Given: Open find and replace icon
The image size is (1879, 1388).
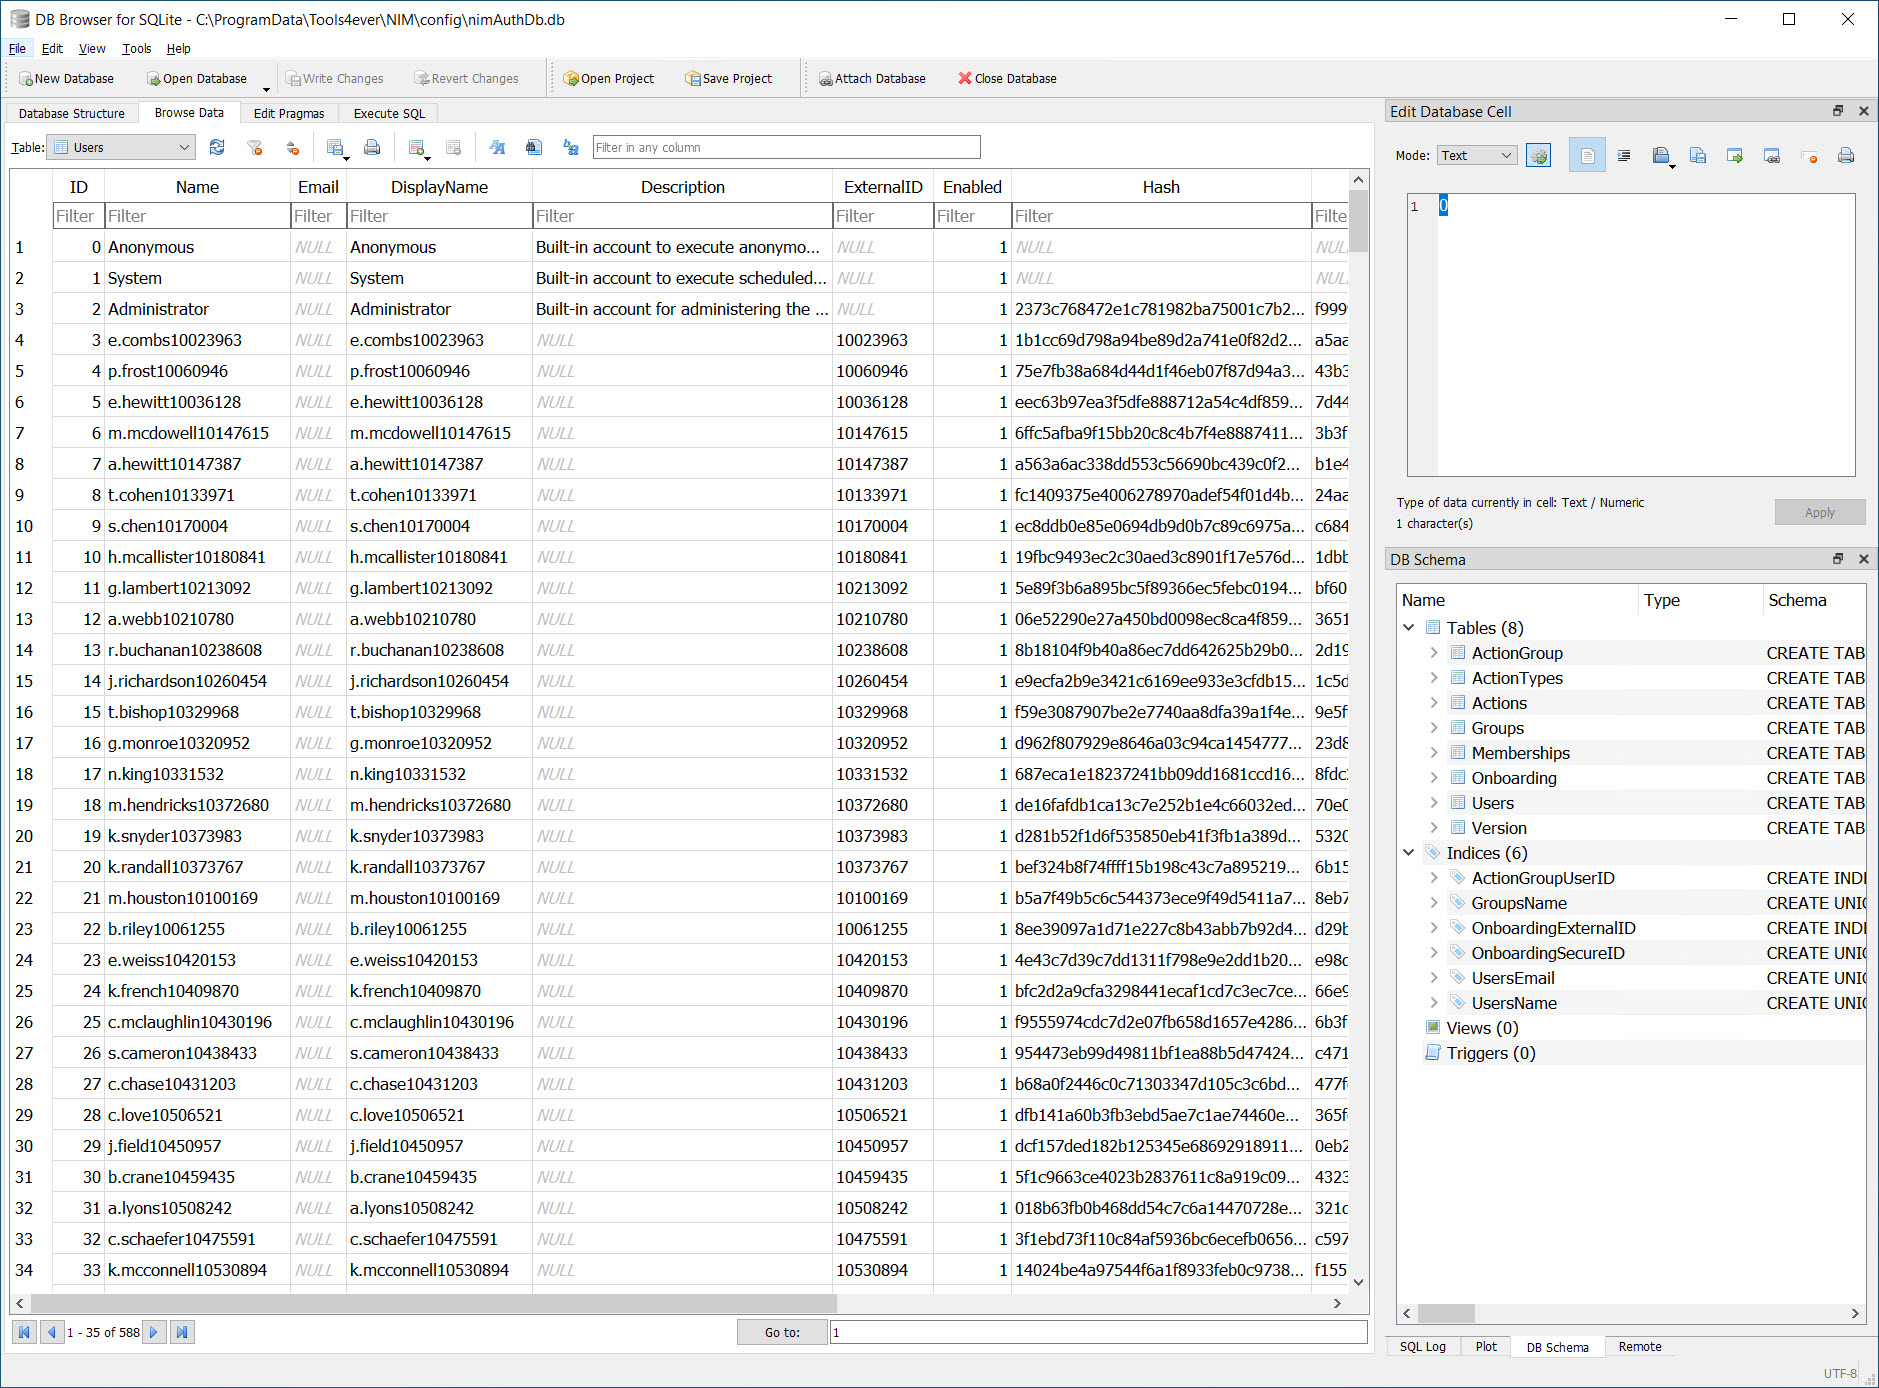Looking at the screenshot, I should click(571, 148).
